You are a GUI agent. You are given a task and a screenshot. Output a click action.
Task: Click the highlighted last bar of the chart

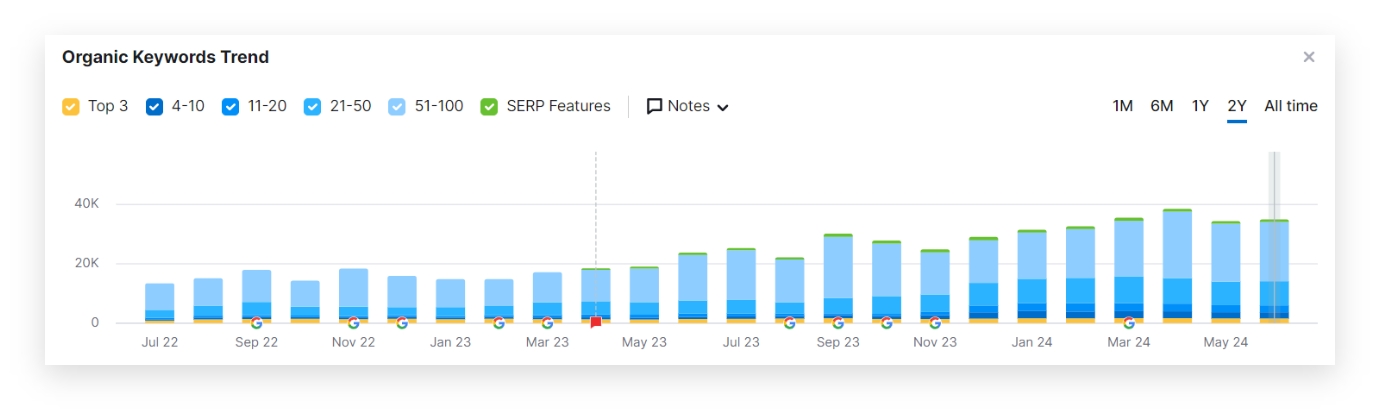[1274, 271]
